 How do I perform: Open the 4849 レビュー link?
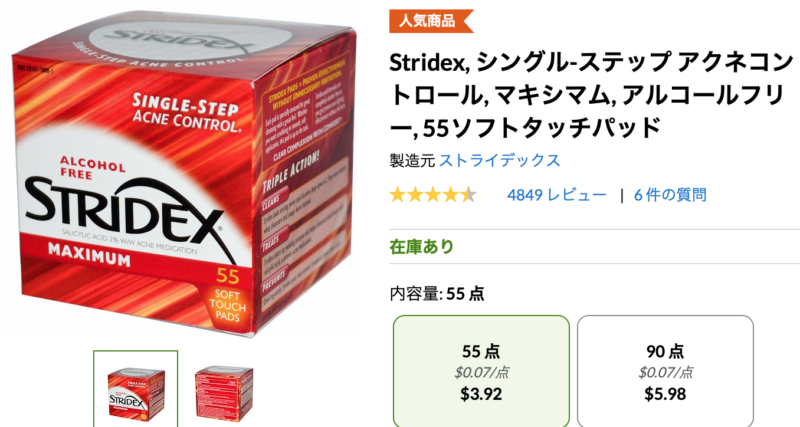557,195
